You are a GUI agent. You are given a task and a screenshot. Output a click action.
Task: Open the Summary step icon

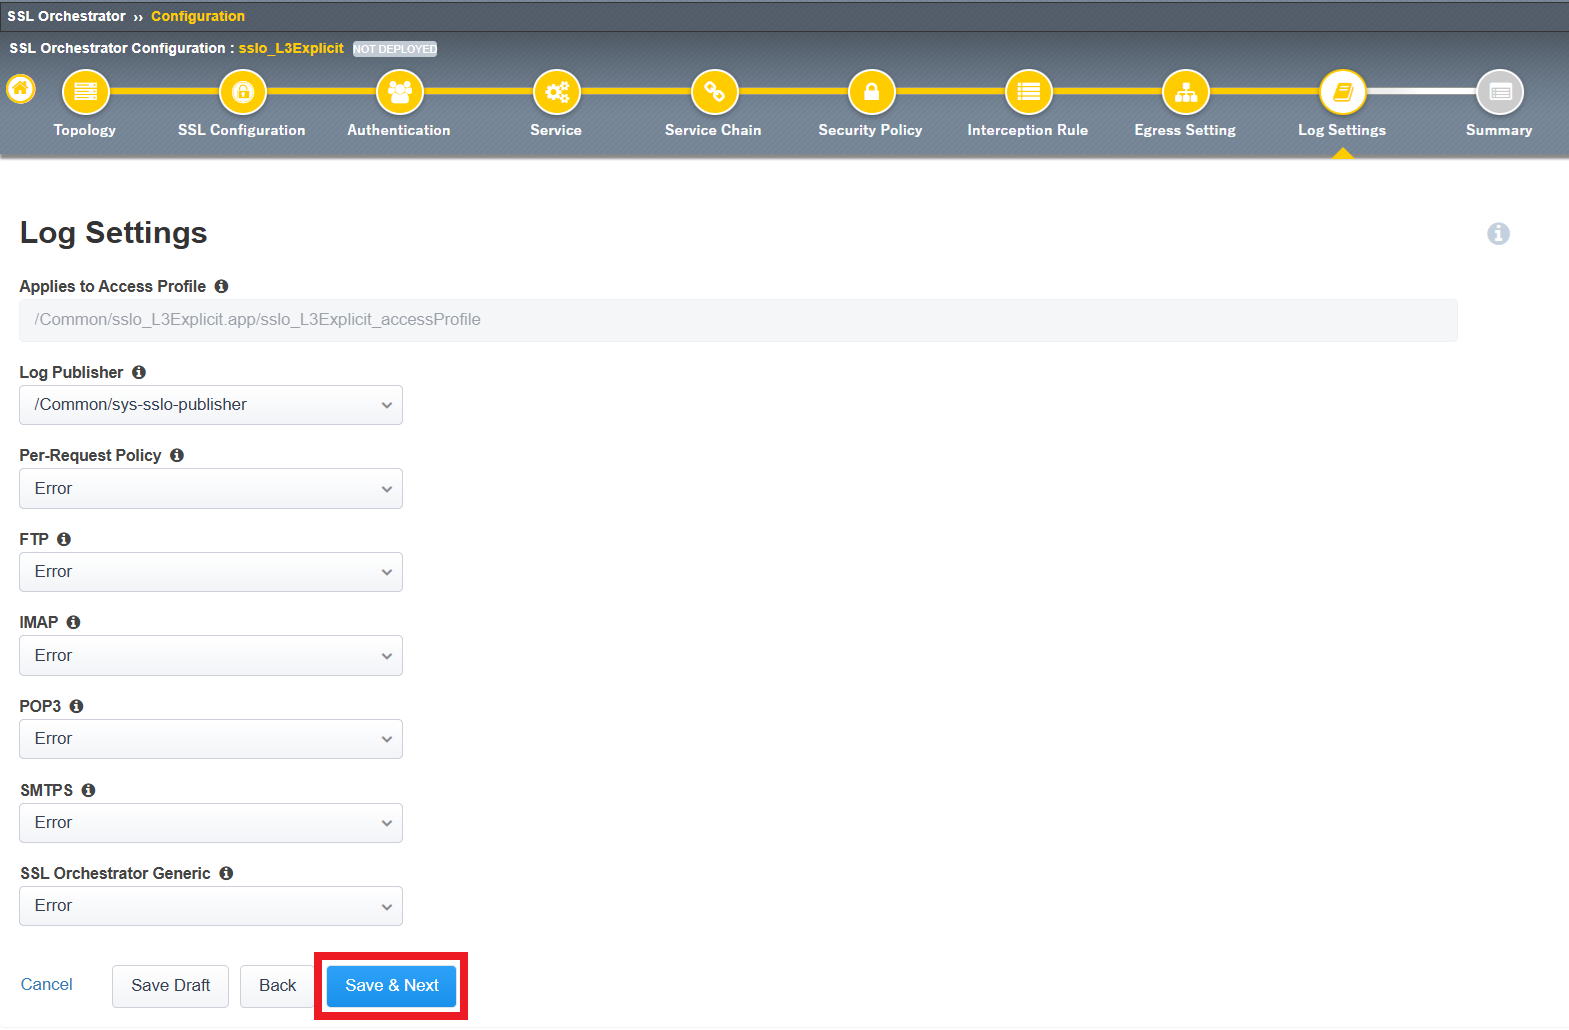tap(1500, 92)
